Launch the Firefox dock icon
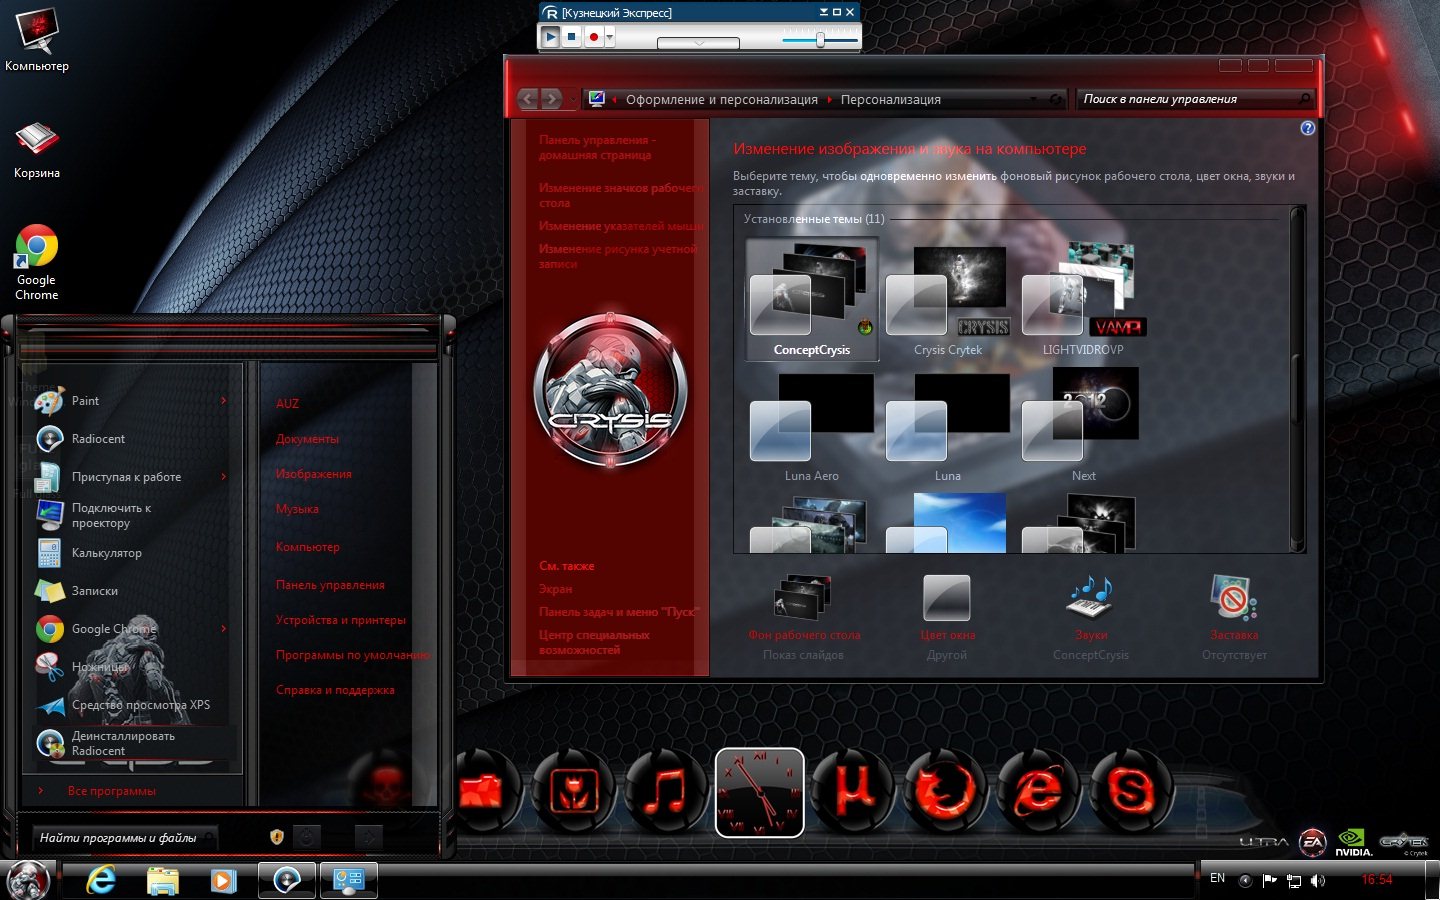This screenshot has height=900, width=1440. click(945, 792)
